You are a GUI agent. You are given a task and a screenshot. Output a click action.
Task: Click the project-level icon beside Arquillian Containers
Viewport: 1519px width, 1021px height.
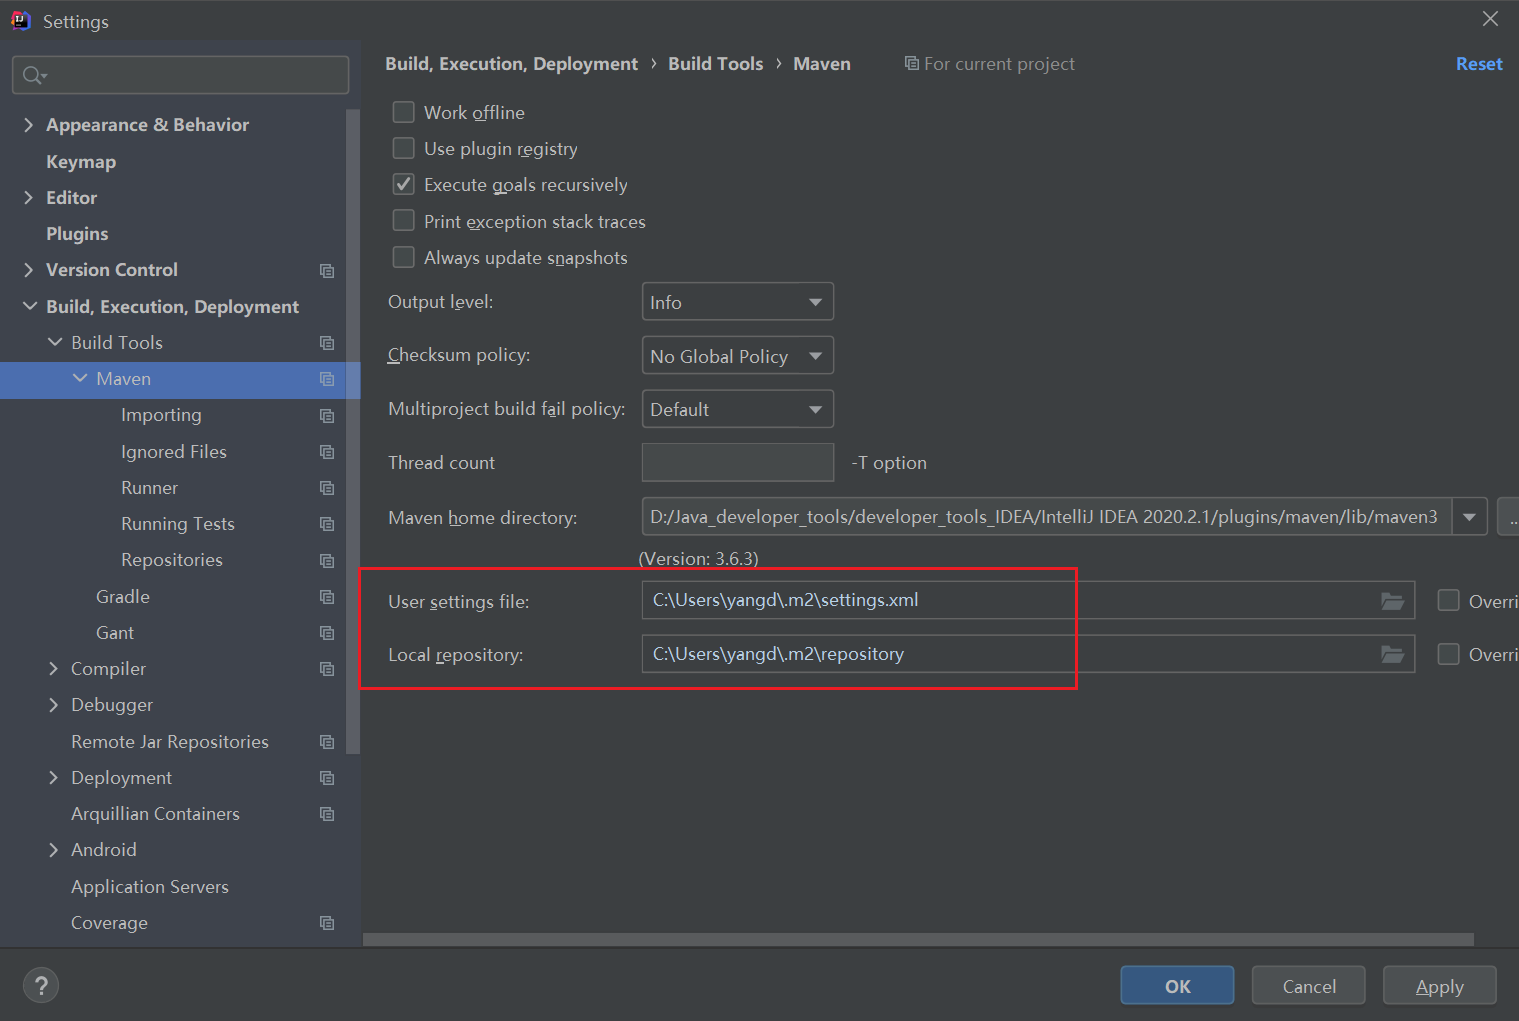[327, 814]
